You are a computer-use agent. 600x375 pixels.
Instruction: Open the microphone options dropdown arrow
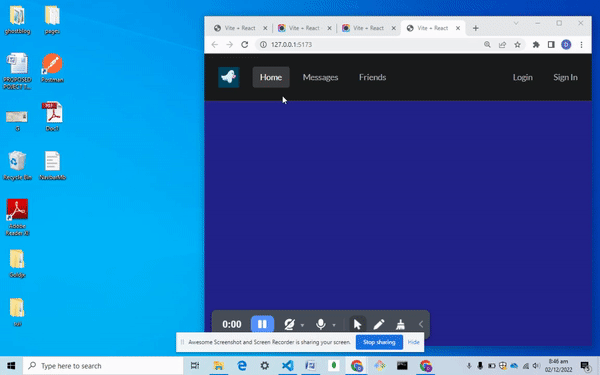[334, 325]
